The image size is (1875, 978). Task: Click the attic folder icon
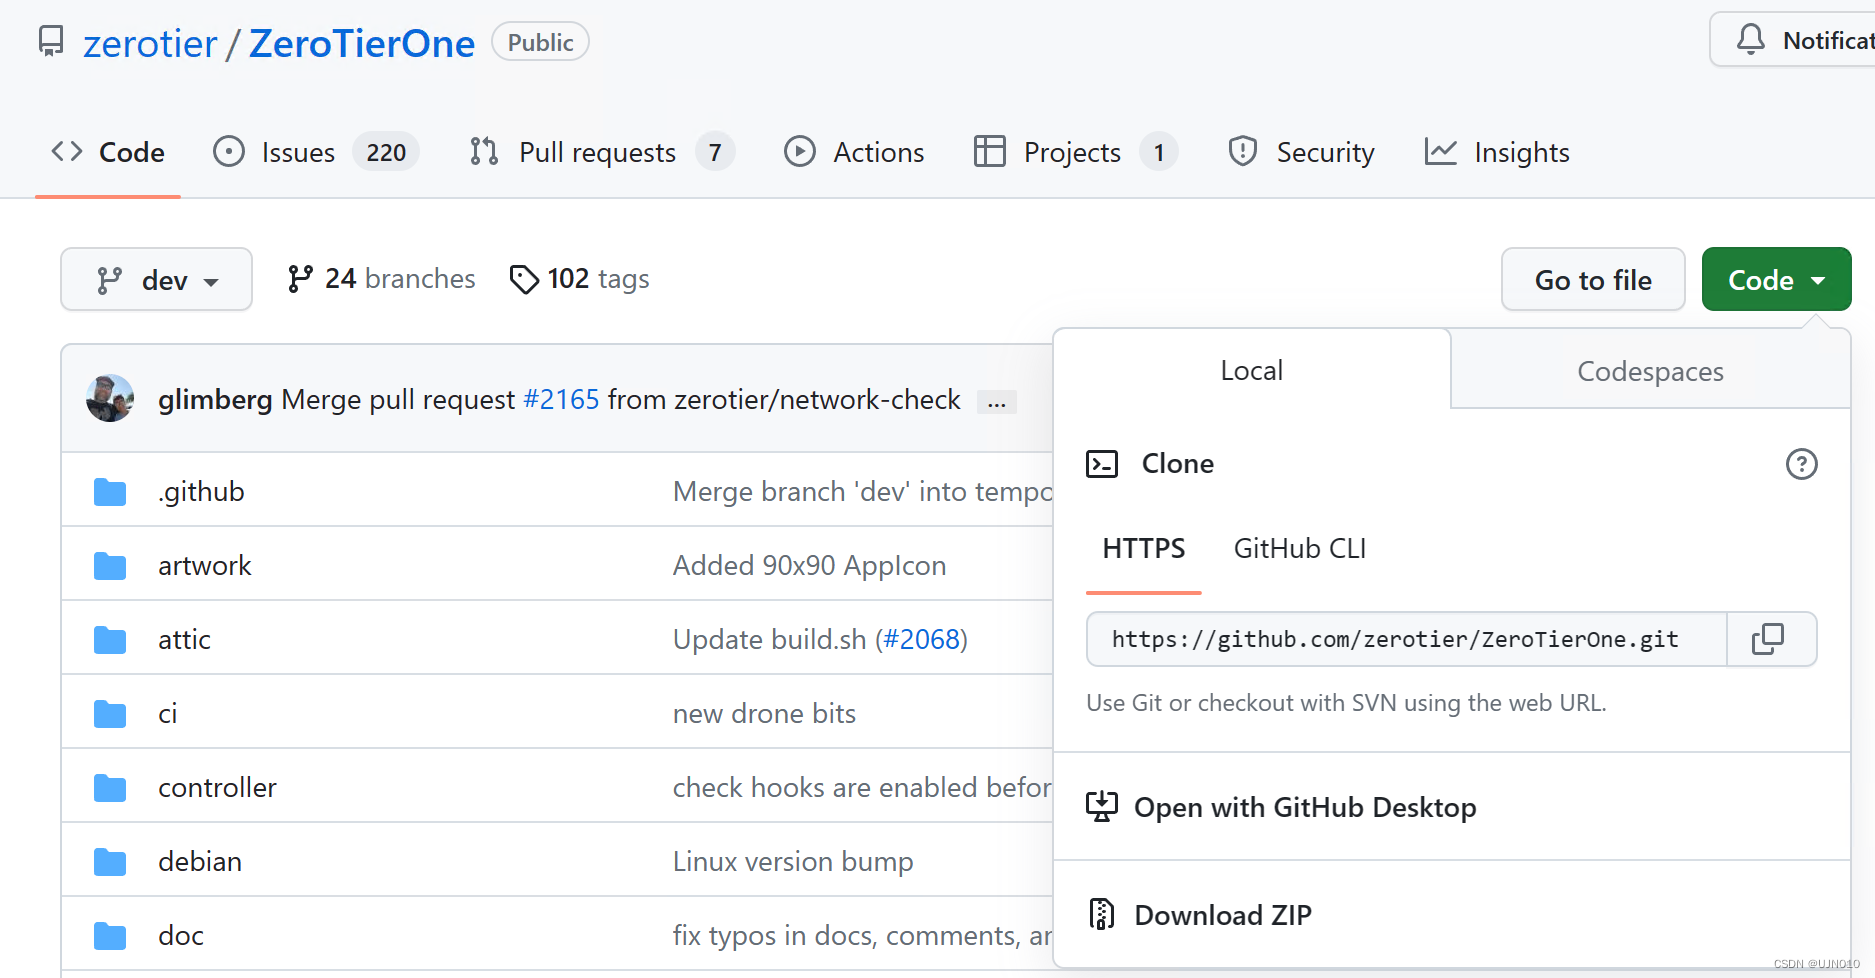(x=110, y=640)
